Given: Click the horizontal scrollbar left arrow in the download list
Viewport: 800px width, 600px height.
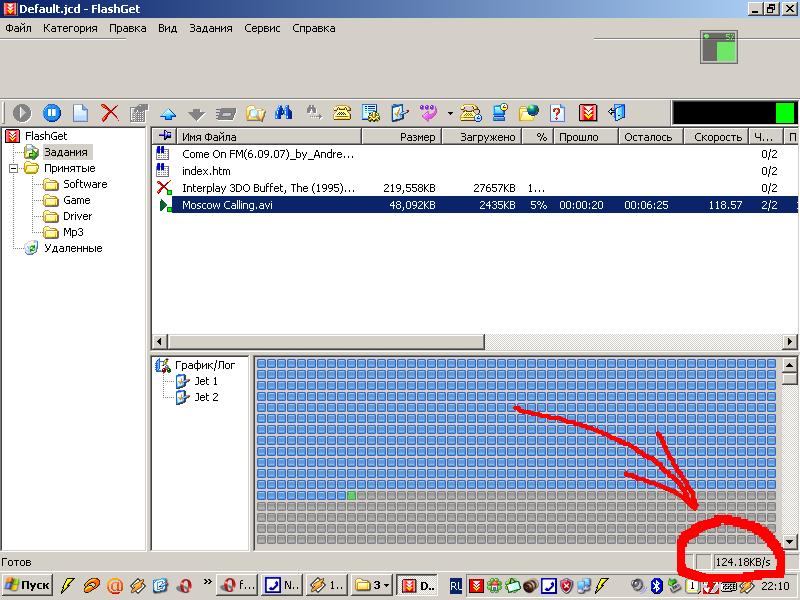Looking at the screenshot, I should (x=160, y=341).
